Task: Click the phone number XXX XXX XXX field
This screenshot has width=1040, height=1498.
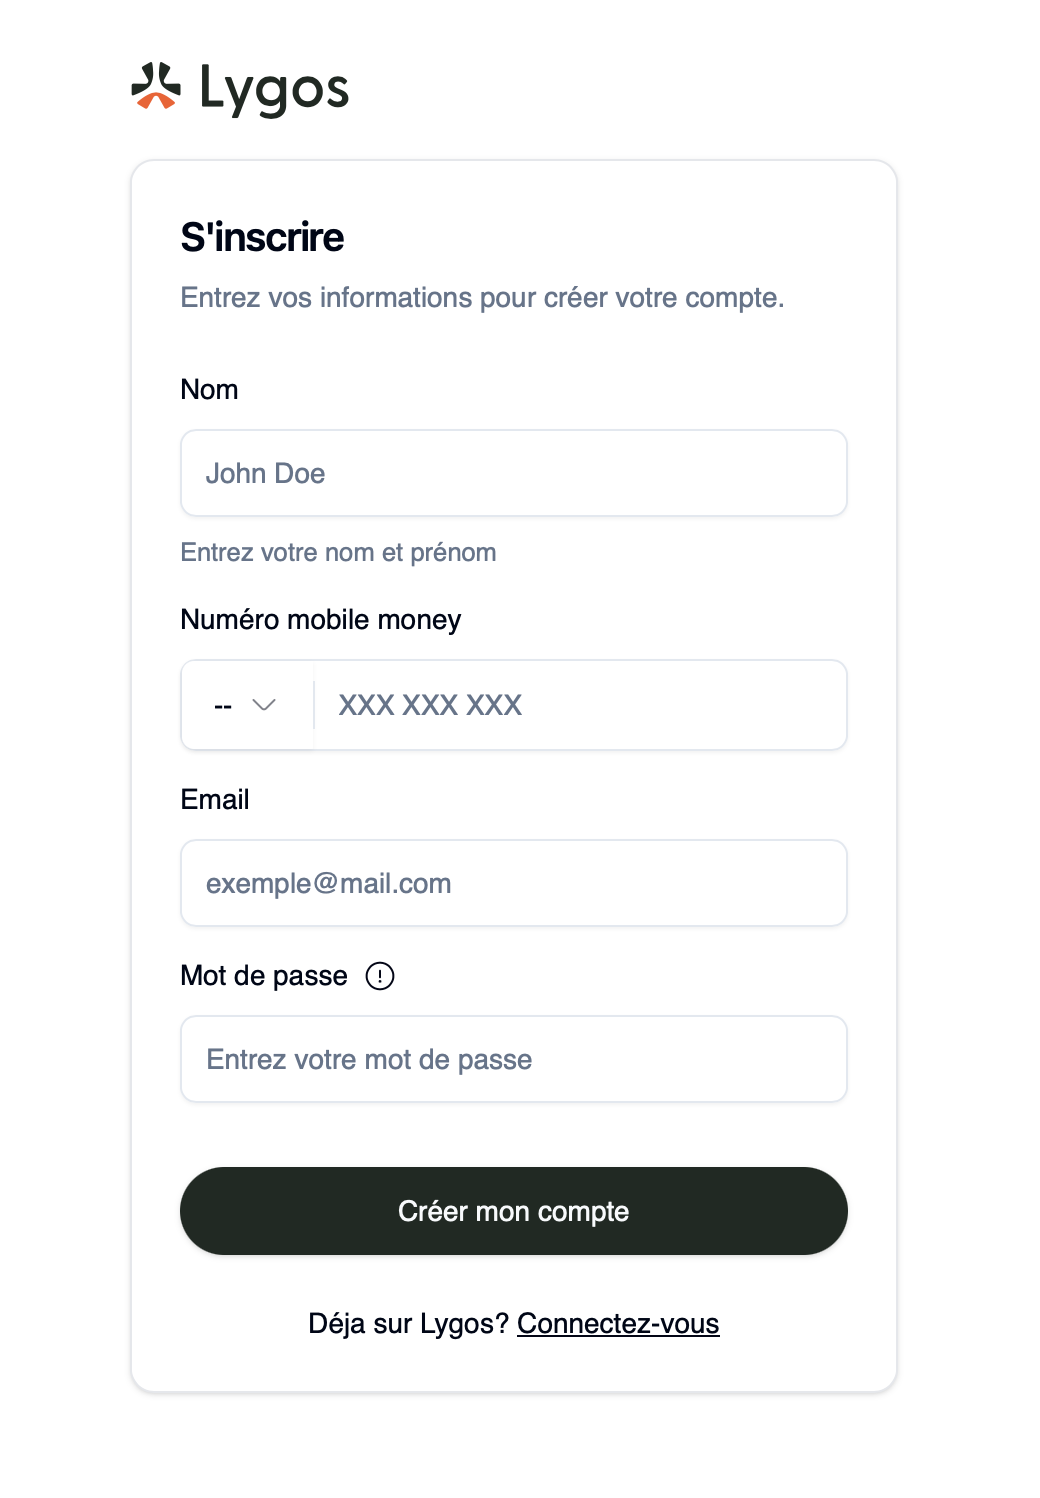Action: point(581,705)
